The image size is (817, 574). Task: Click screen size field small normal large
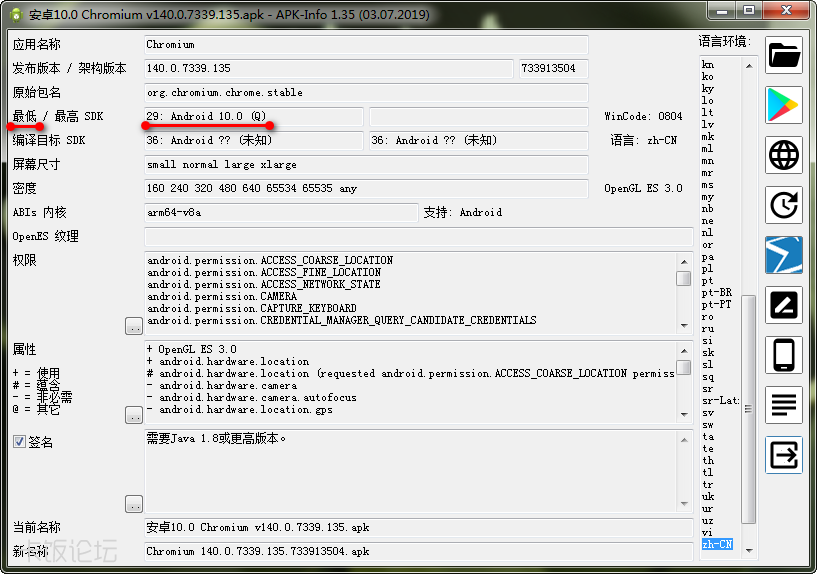[x=366, y=164]
